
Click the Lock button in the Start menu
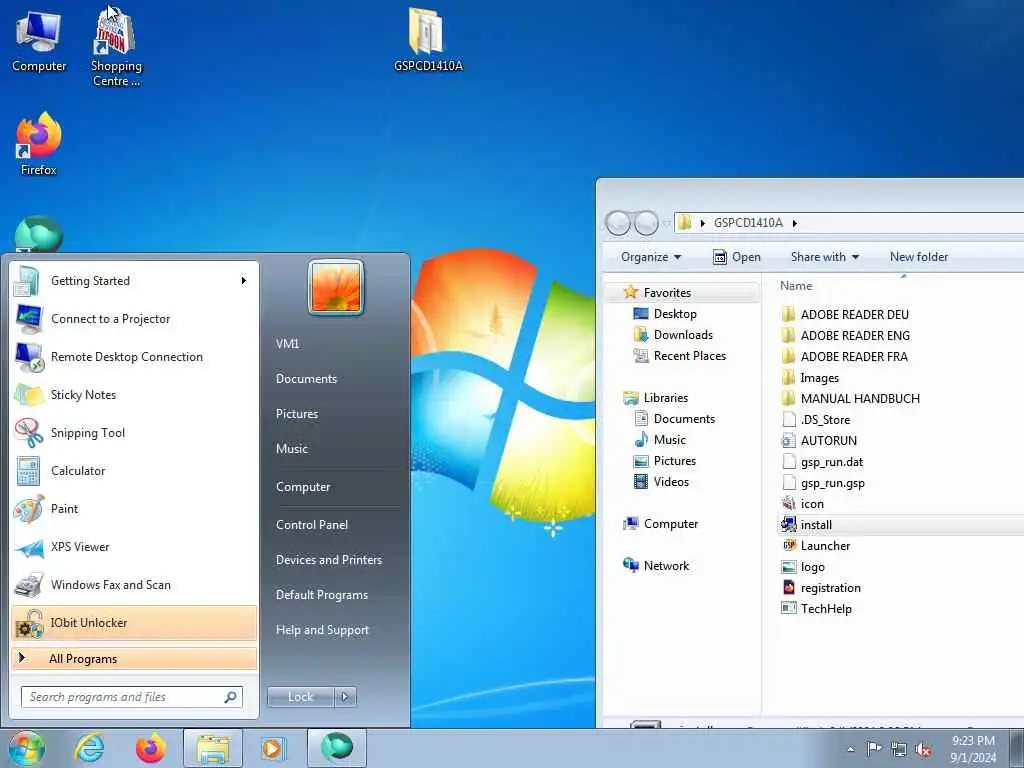(x=301, y=697)
